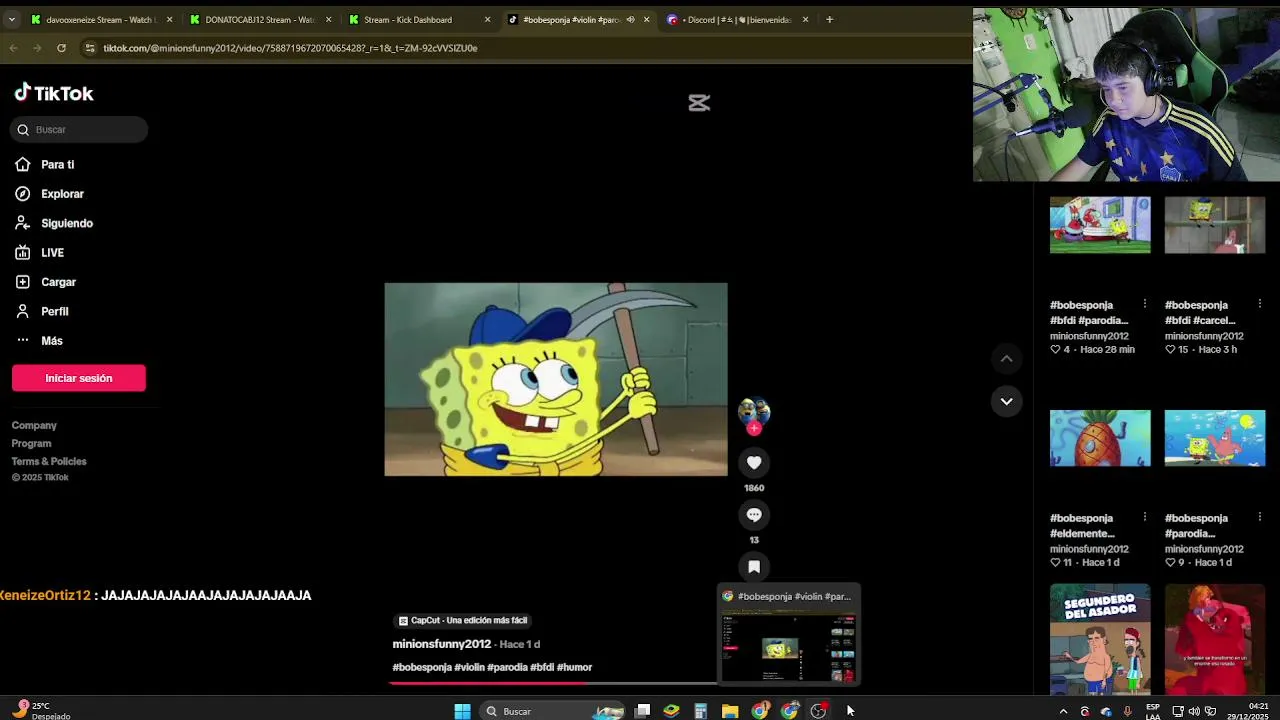1280x720 pixels.
Task: Click the CapCut logo above the video
Action: [x=699, y=103]
